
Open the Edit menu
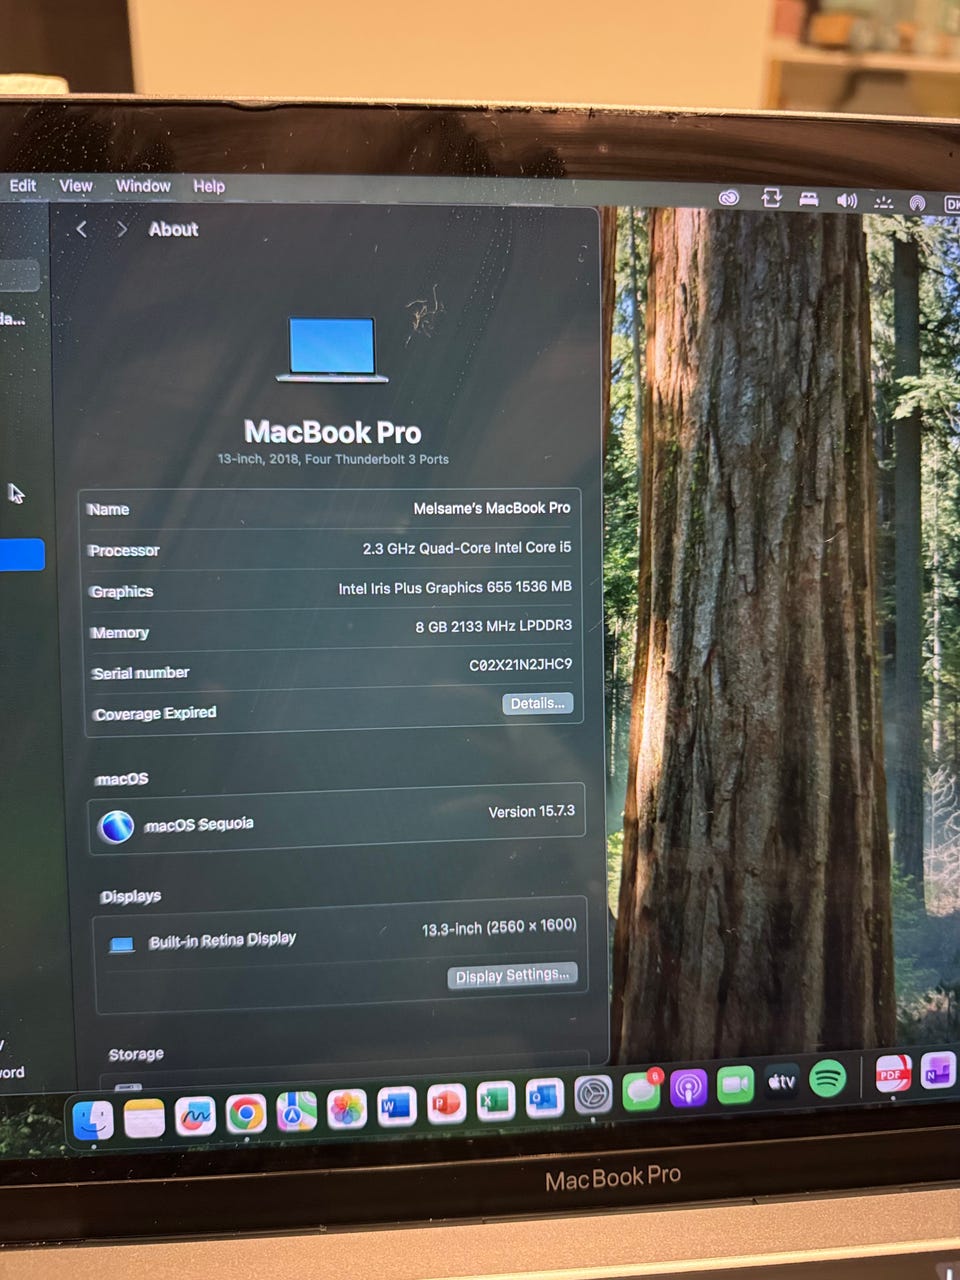[x=23, y=185]
